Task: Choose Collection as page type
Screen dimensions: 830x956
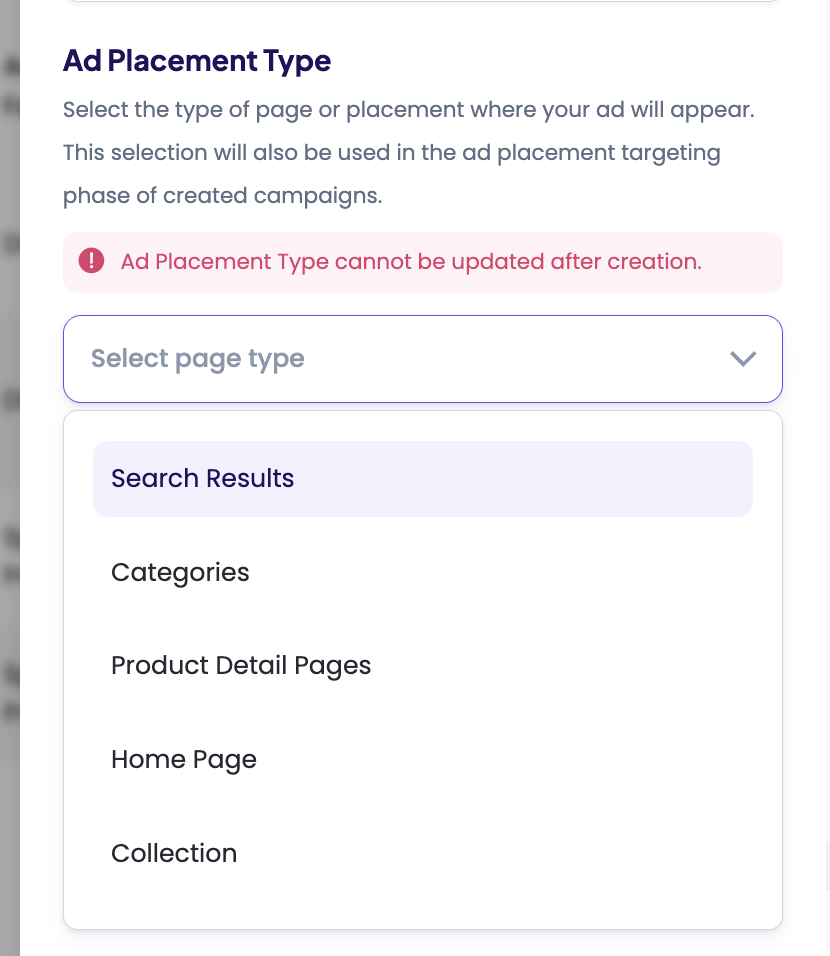Action: [174, 854]
